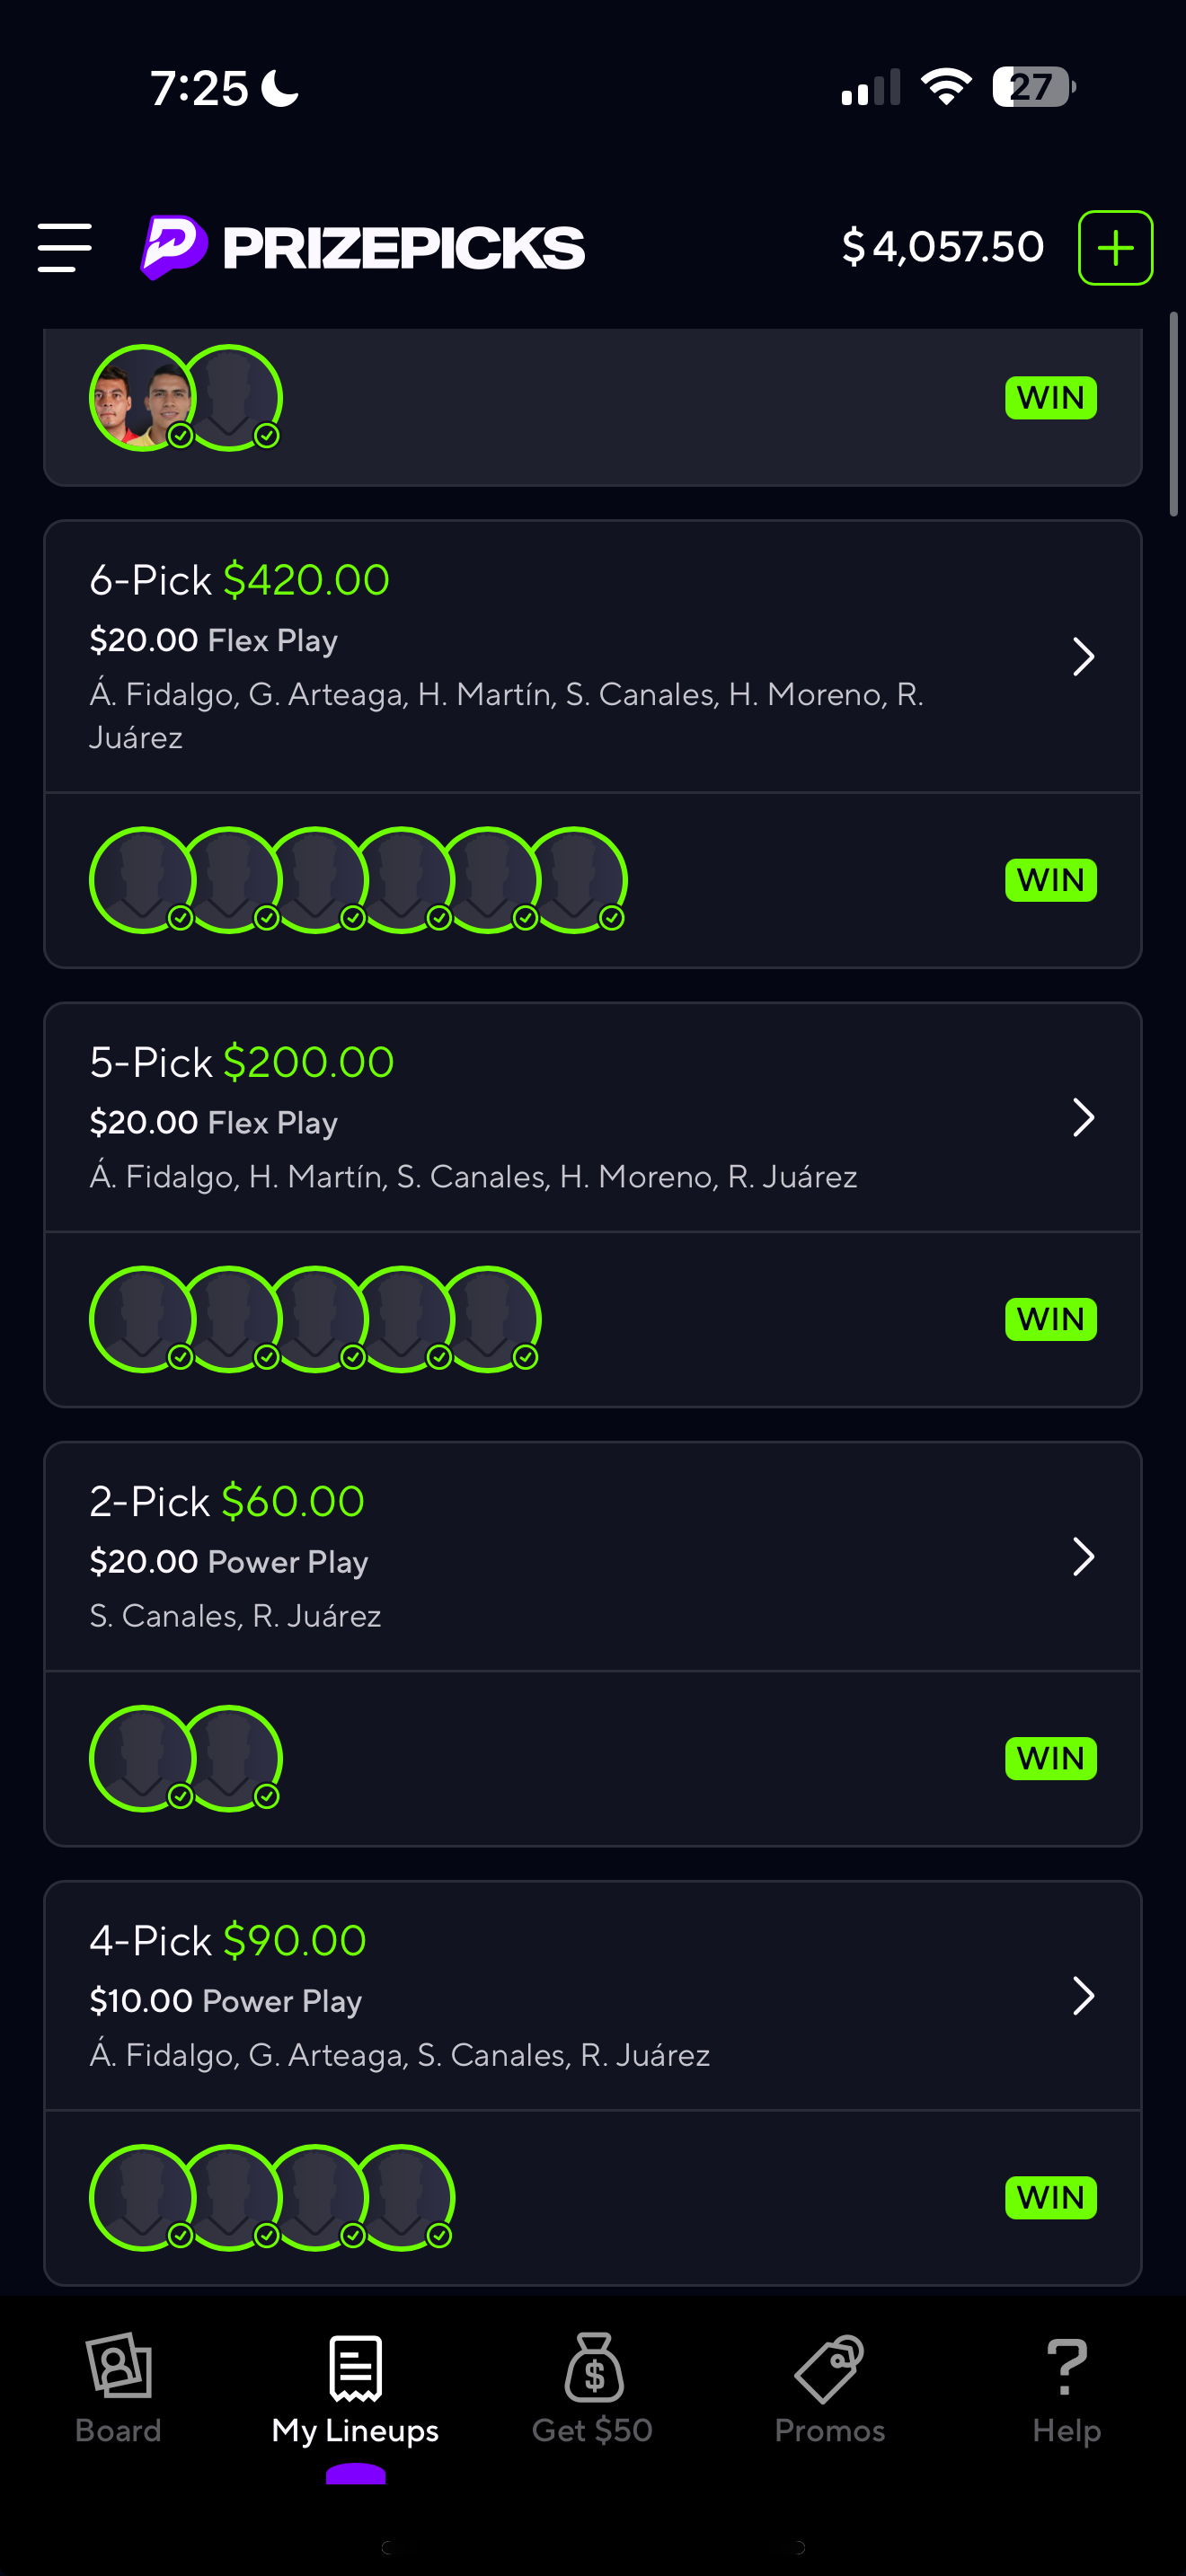Tap the account balance $4,057.50
The width and height of the screenshot is (1186, 2576).
point(943,247)
